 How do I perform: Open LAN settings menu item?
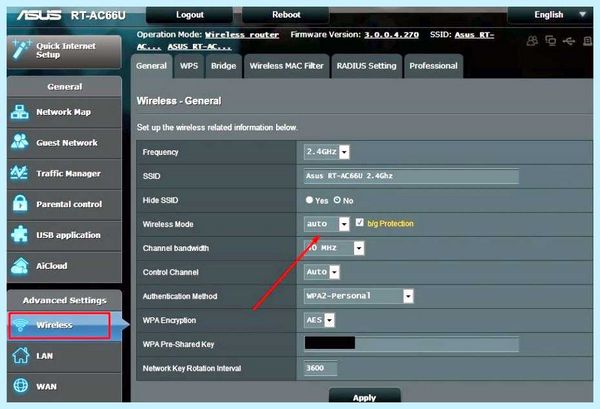click(x=64, y=356)
